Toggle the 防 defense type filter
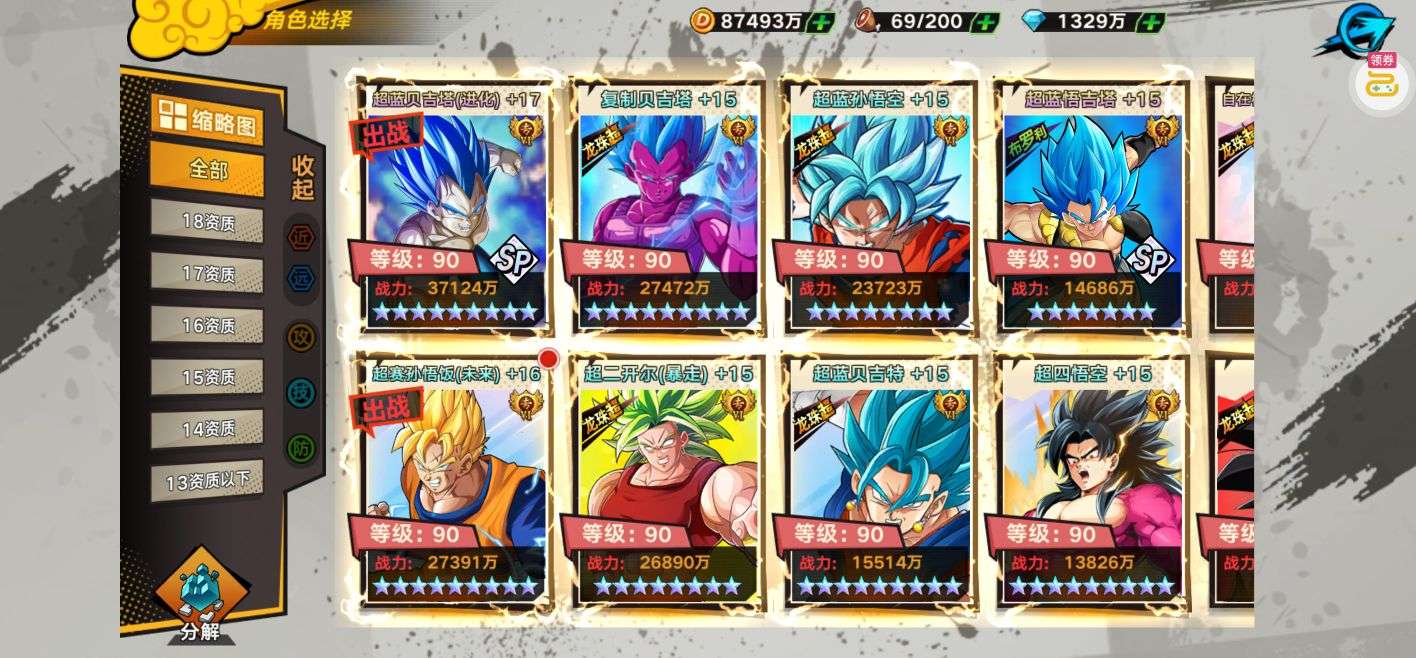The width and height of the screenshot is (1416, 658). [x=301, y=449]
